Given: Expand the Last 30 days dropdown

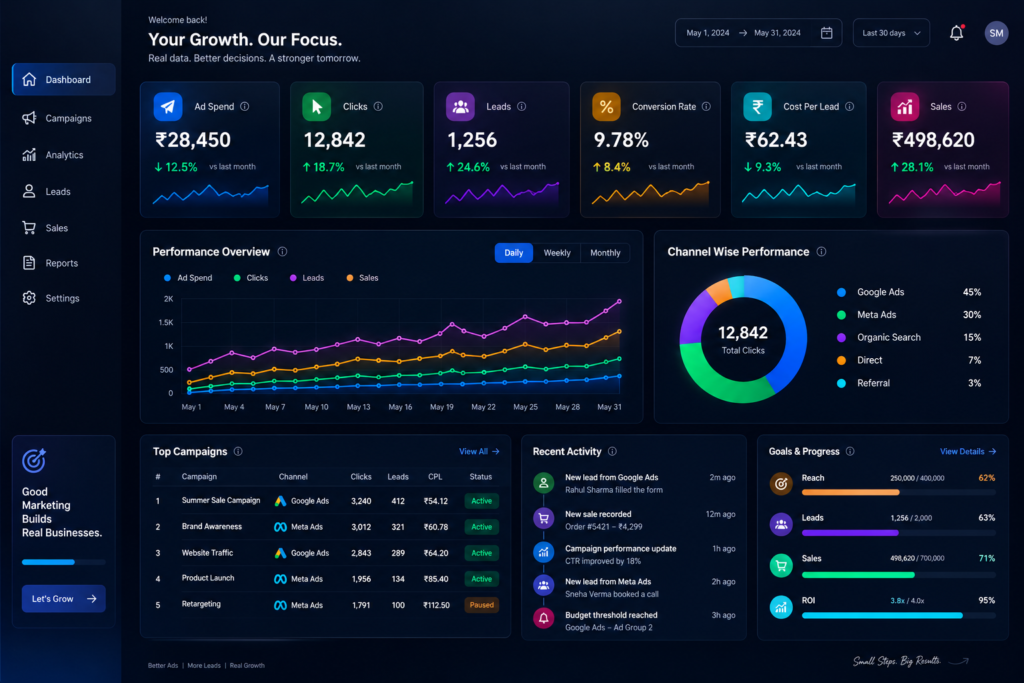Looking at the screenshot, I should click(x=891, y=33).
